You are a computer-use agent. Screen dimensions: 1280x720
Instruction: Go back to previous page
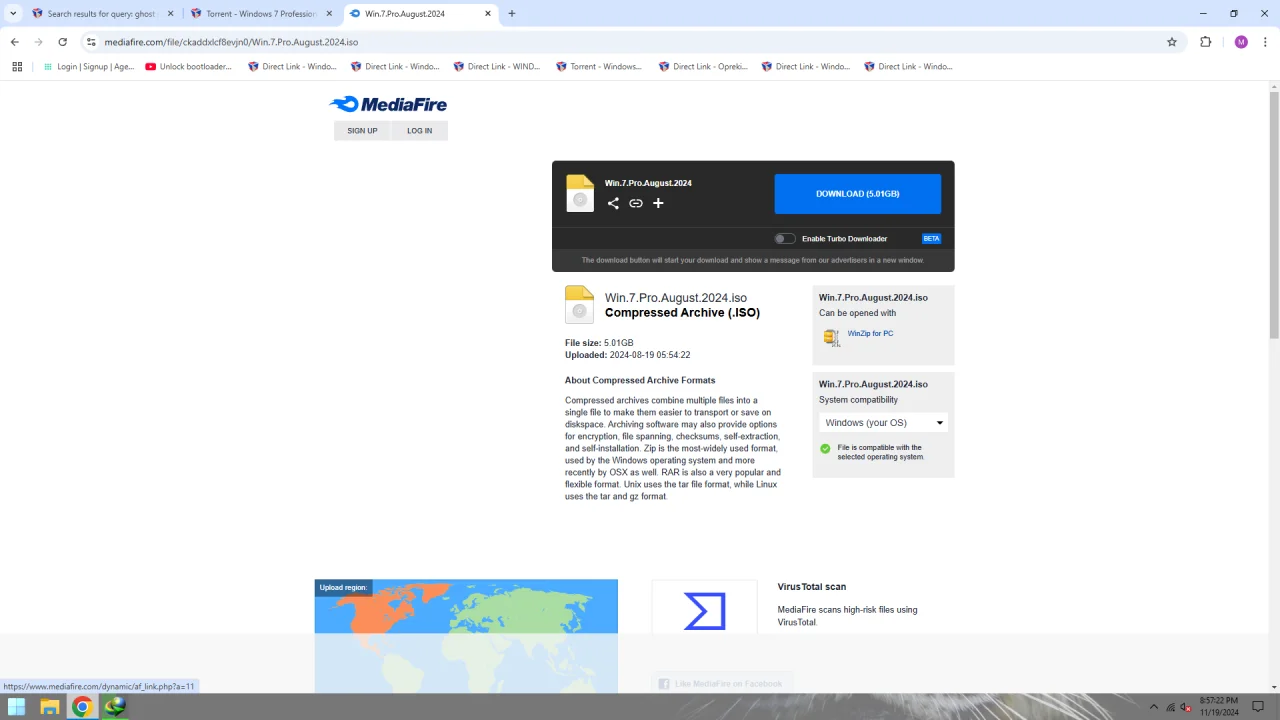tap(14, 42)
